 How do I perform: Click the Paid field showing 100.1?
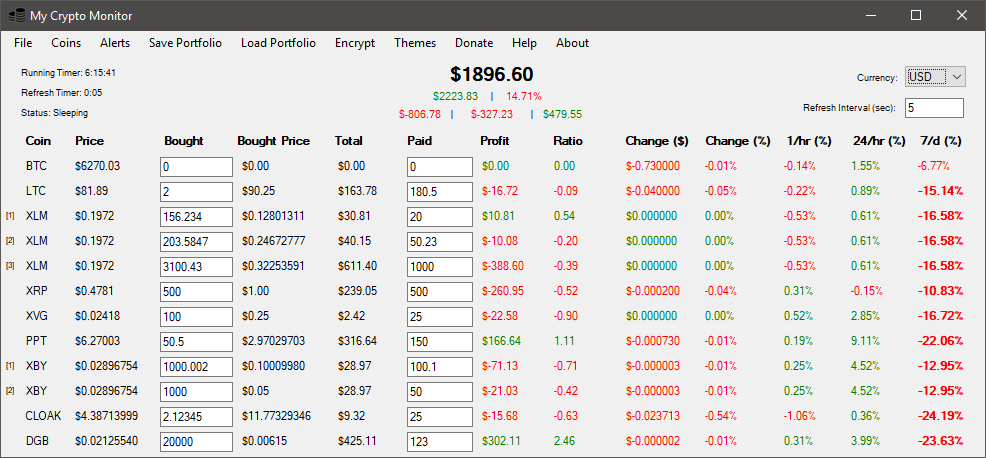pos(440,367)
